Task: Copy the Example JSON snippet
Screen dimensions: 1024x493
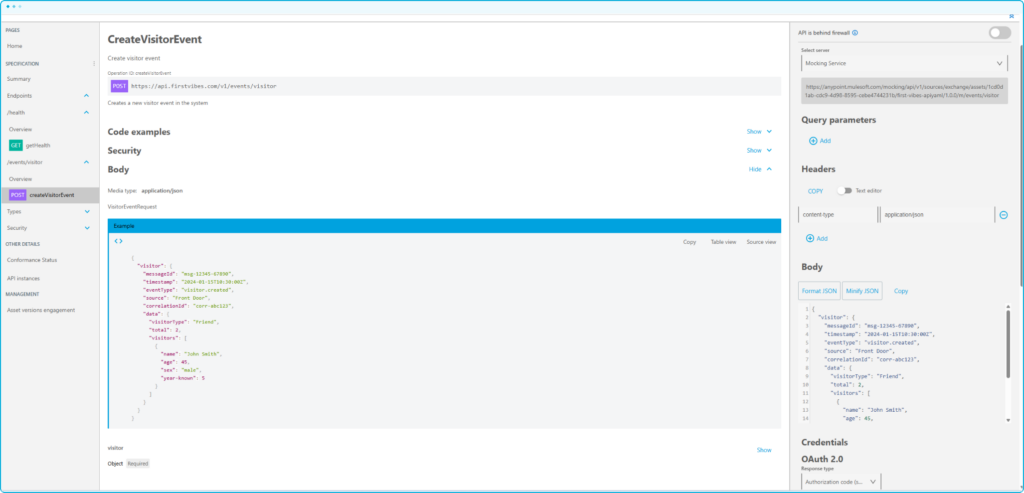Action: pos(690,242)
